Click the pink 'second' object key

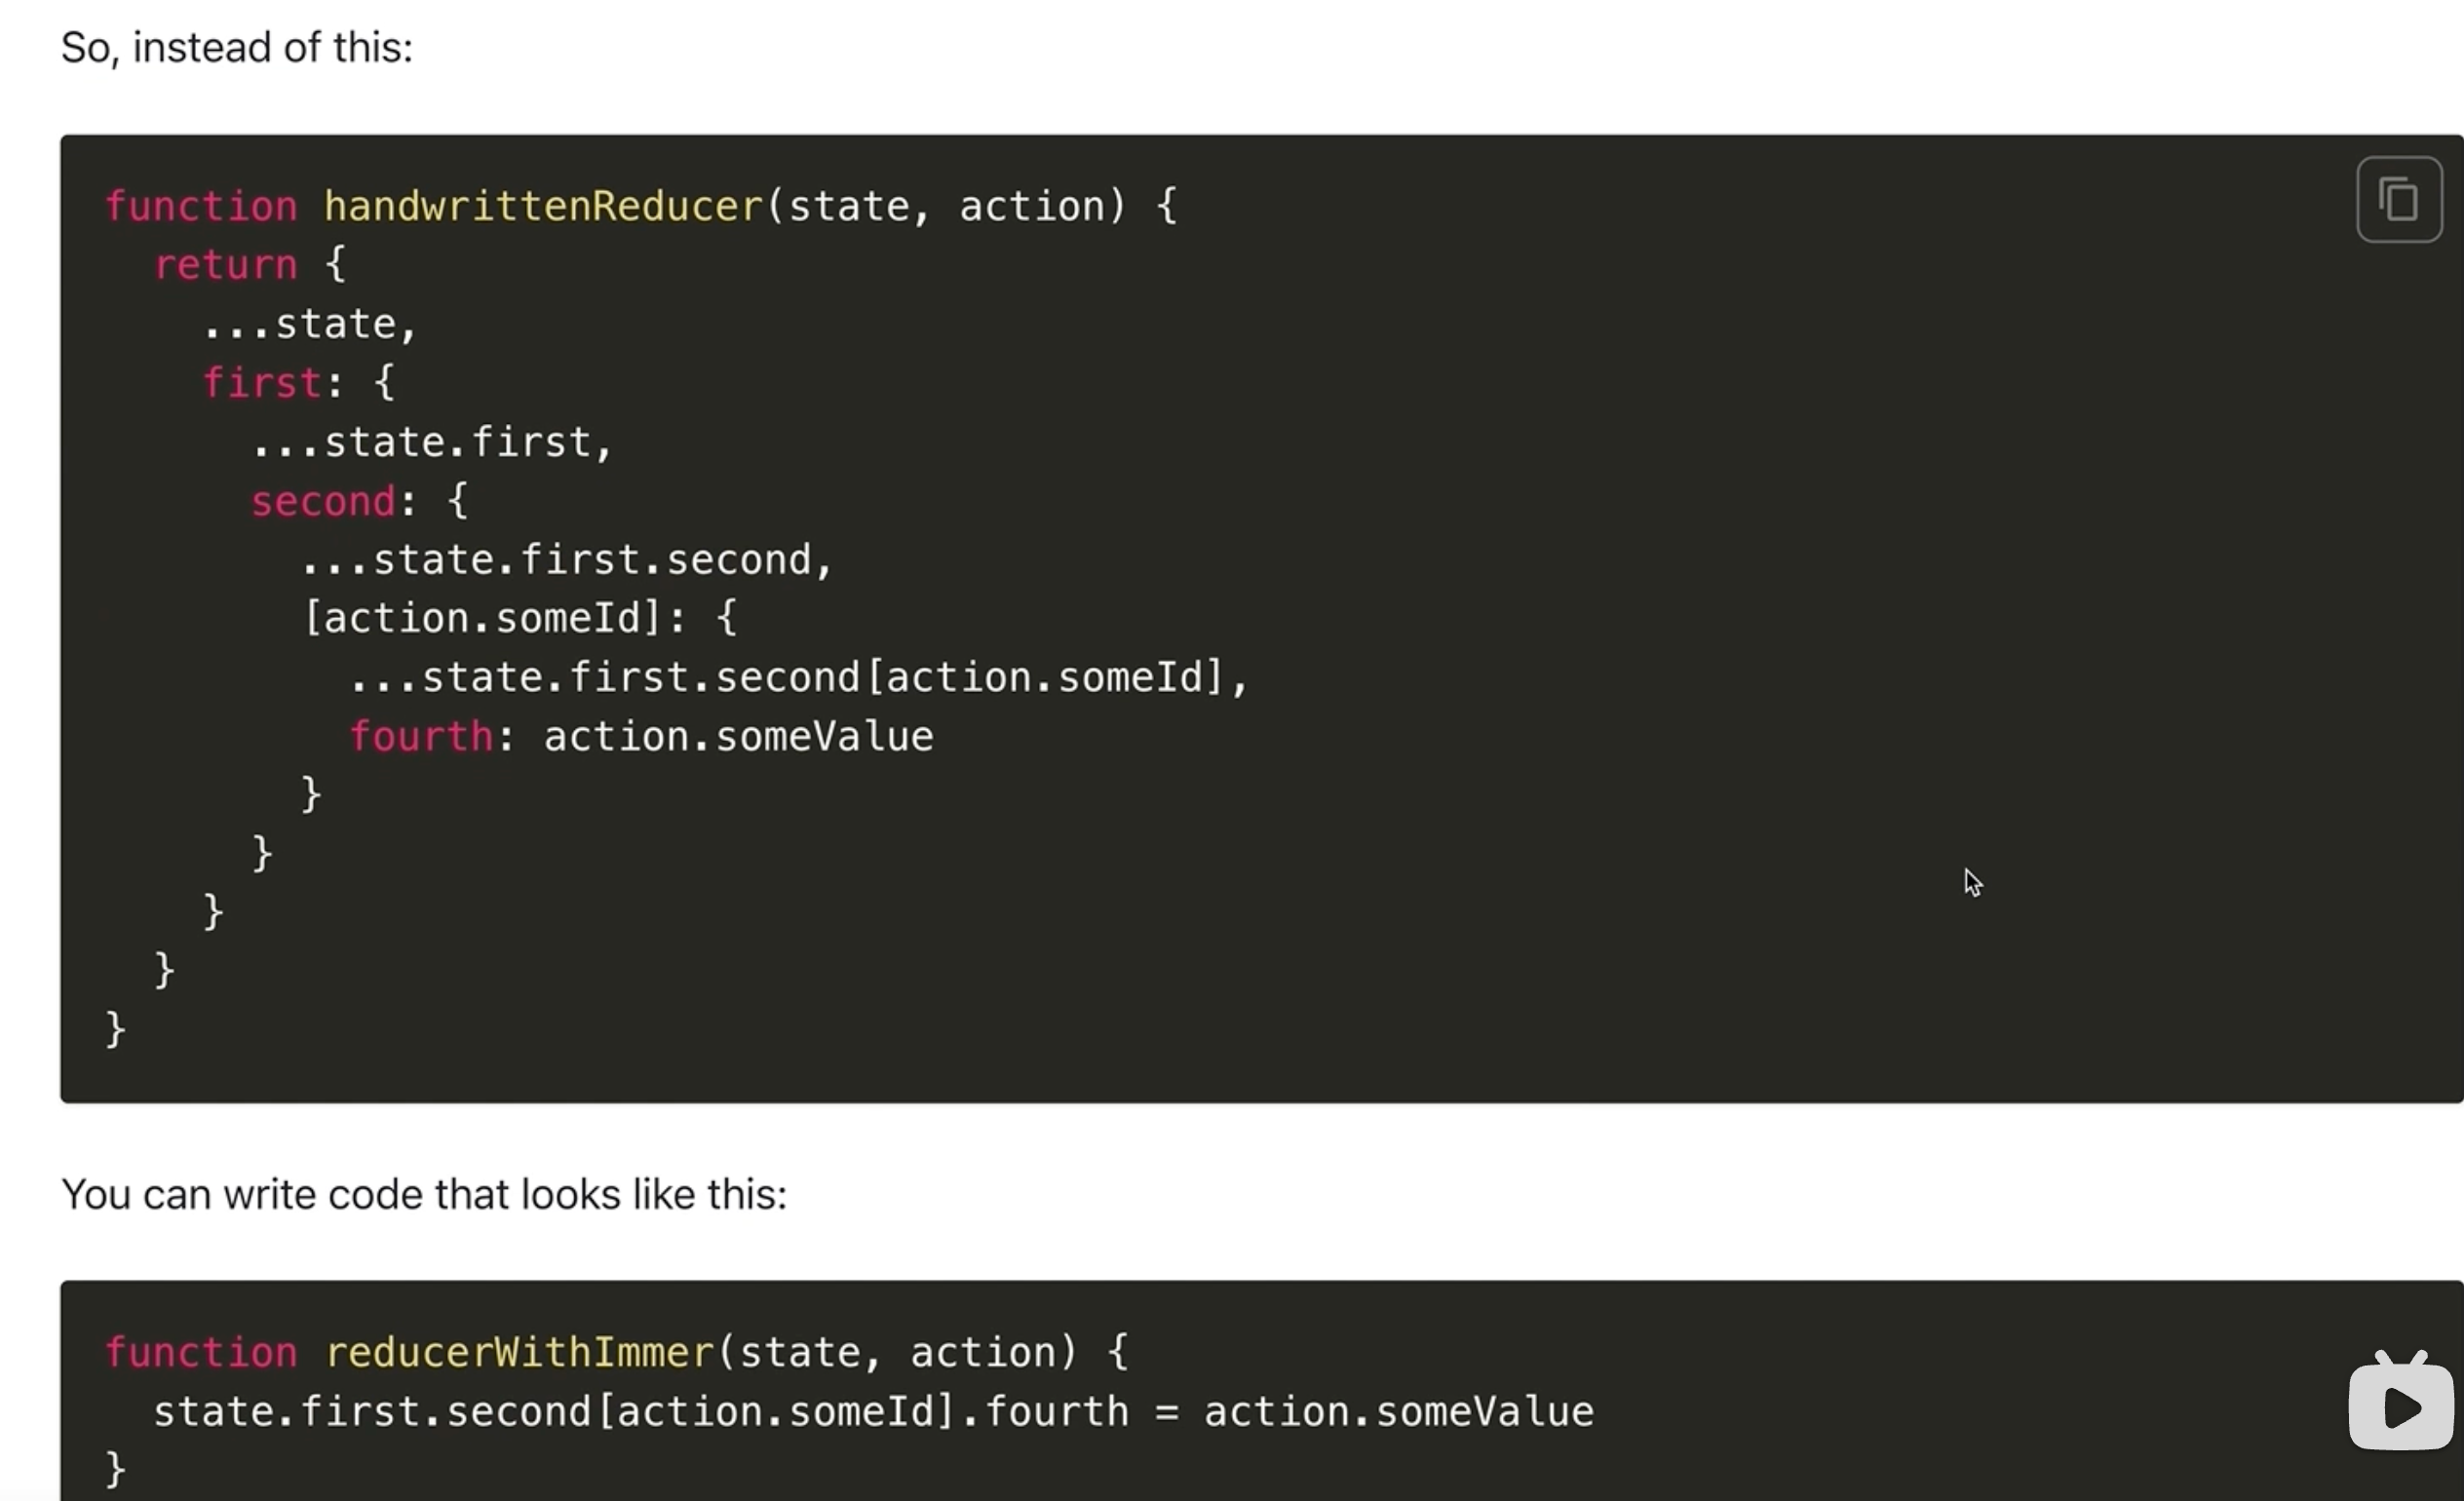point(323,500)
